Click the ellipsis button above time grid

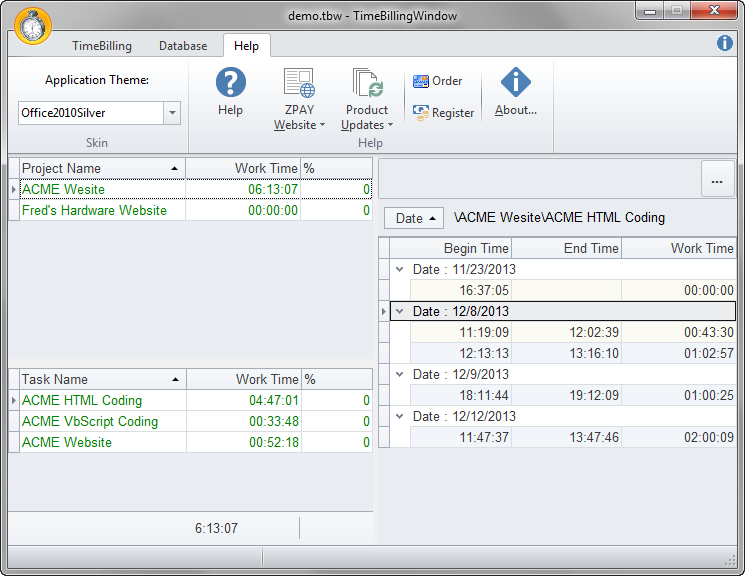(x=716, y=181)
